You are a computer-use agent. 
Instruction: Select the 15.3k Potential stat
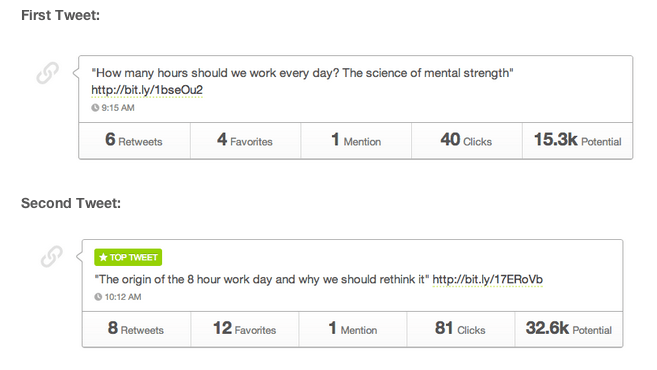577,140
